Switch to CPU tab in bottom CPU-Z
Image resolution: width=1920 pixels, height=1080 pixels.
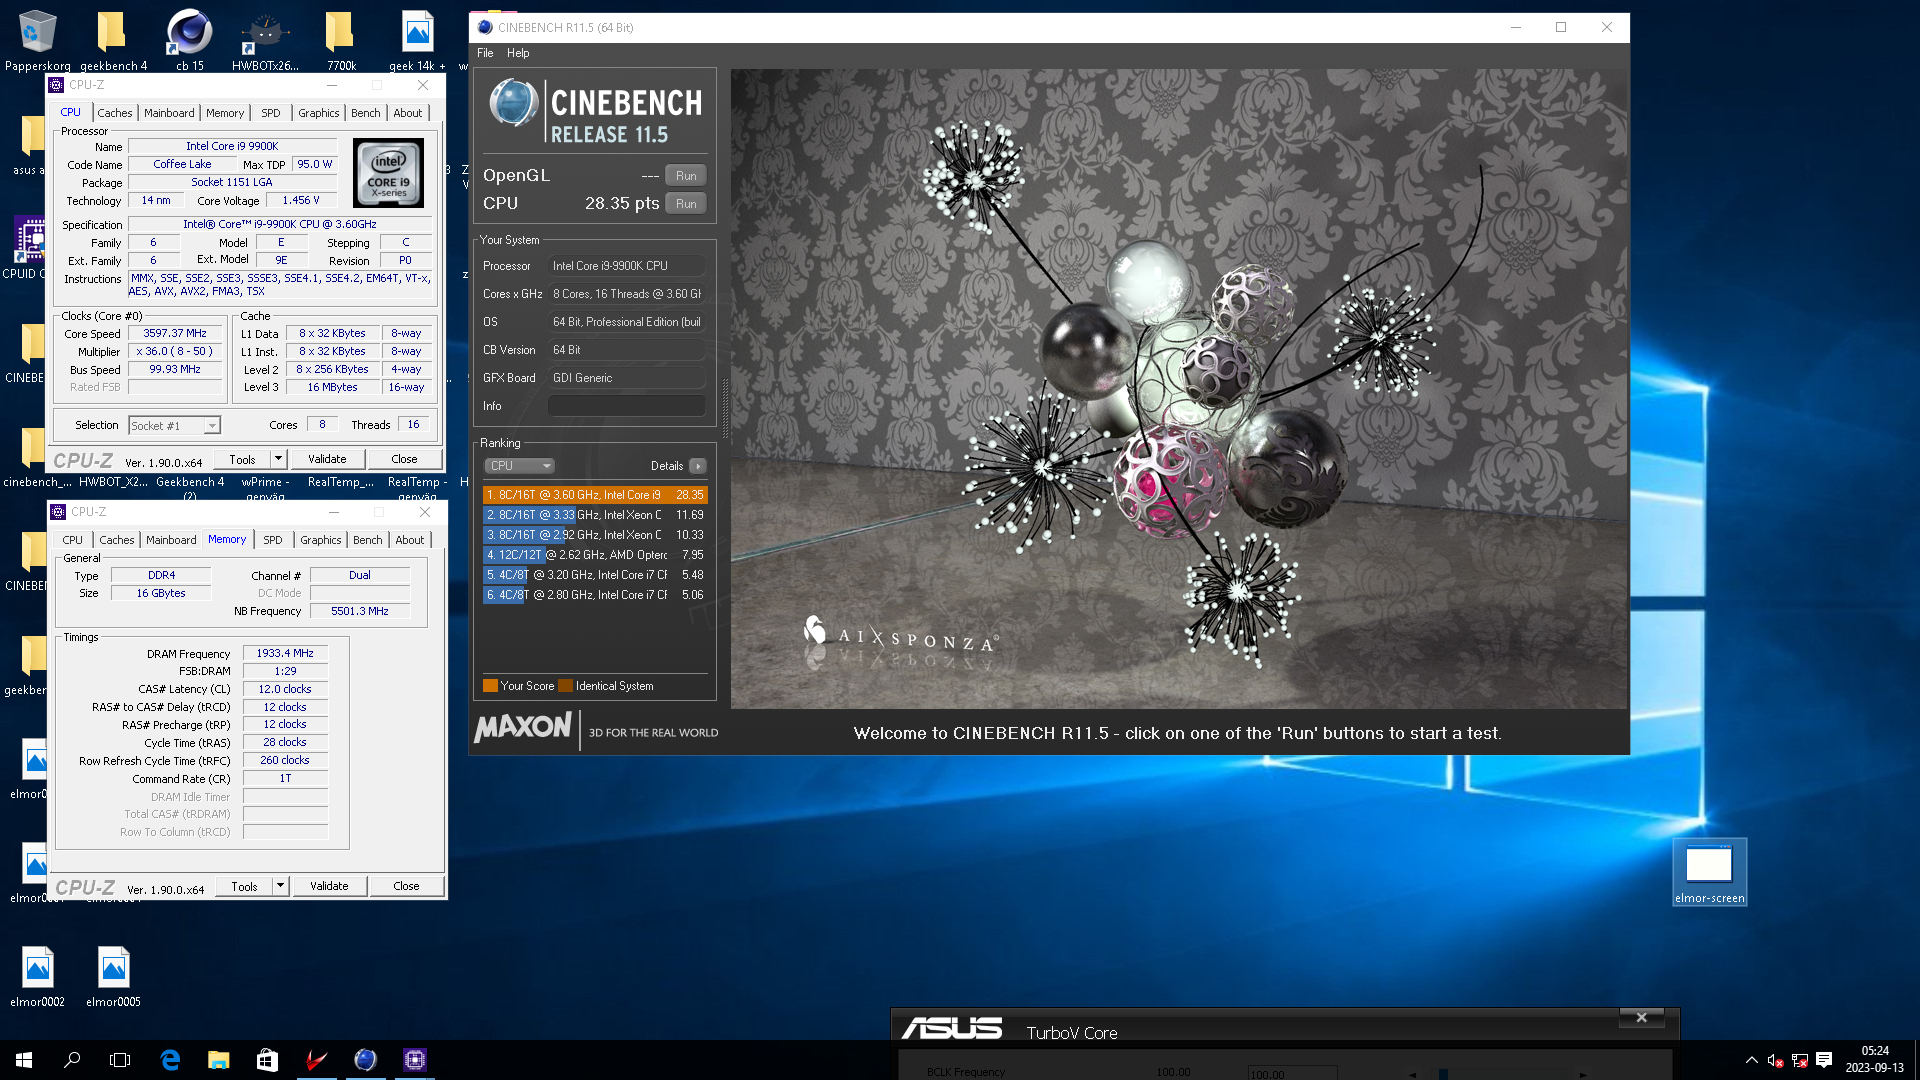point(73,540)
